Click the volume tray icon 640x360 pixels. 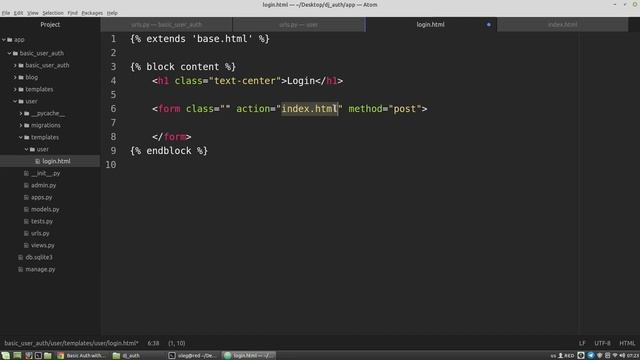point(622,356)
